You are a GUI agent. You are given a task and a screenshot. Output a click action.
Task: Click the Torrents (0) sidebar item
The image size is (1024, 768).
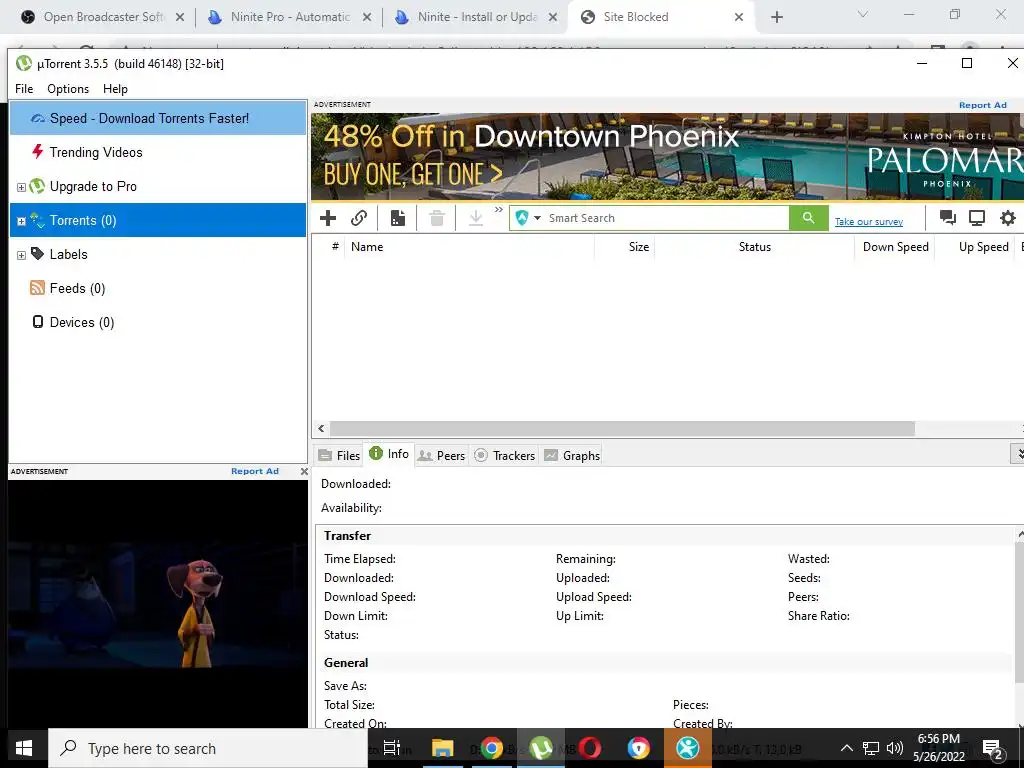point(157,220)
